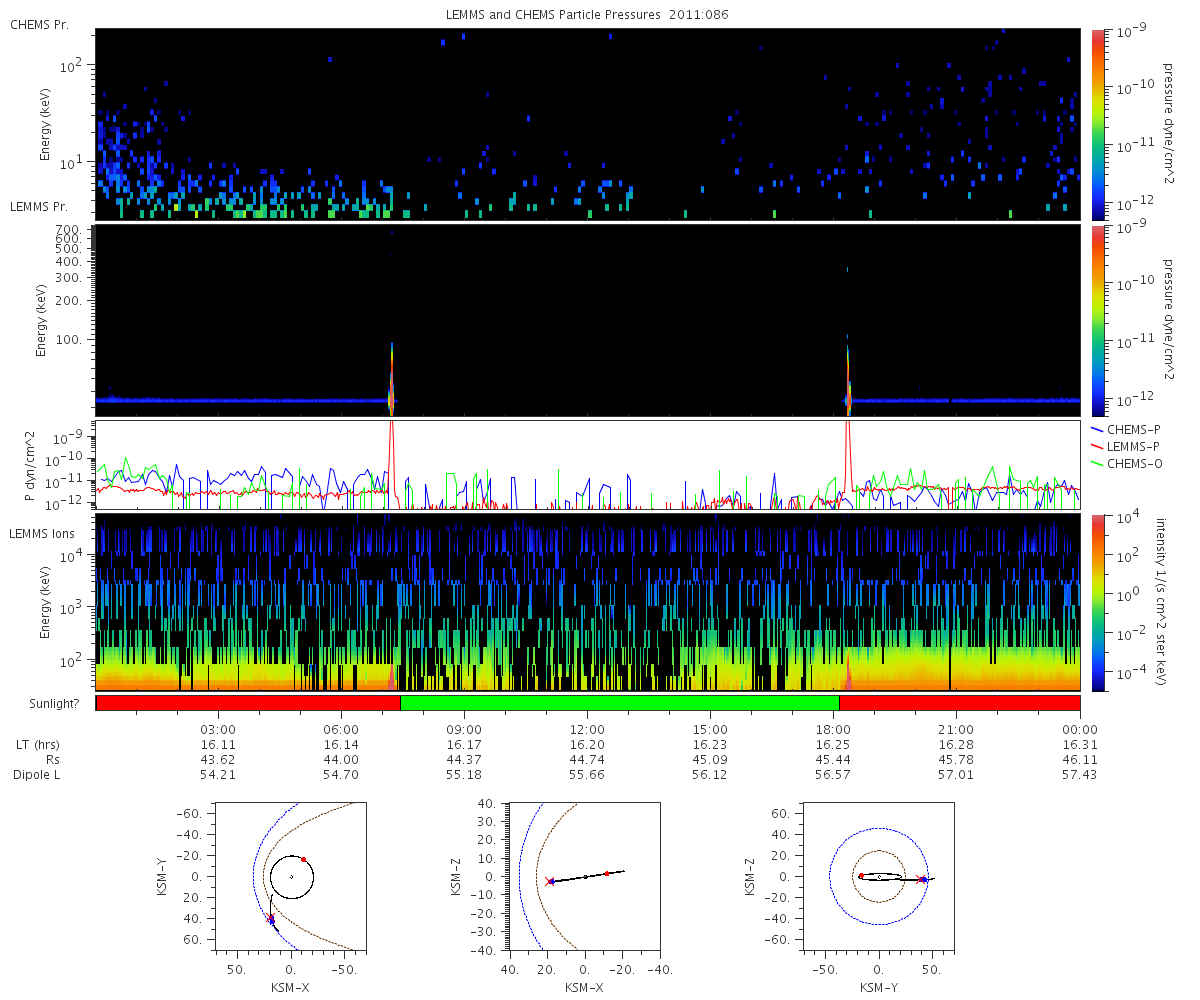Click the 12:00 time axis label
The height and width of the screenshot is (1000, 1200).
587,730
